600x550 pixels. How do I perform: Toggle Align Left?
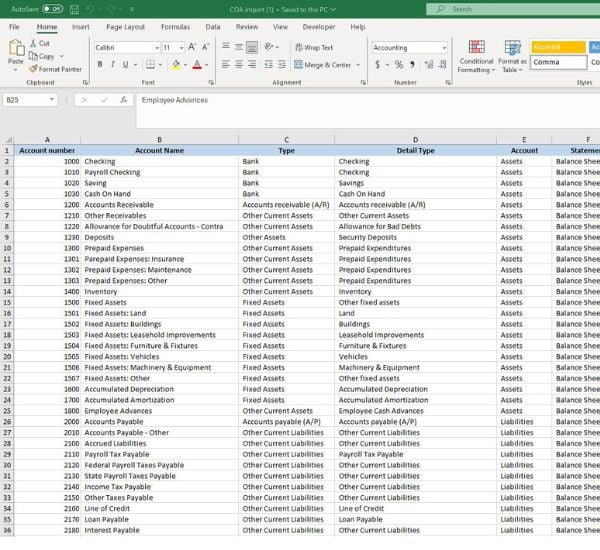coord(226,64)
